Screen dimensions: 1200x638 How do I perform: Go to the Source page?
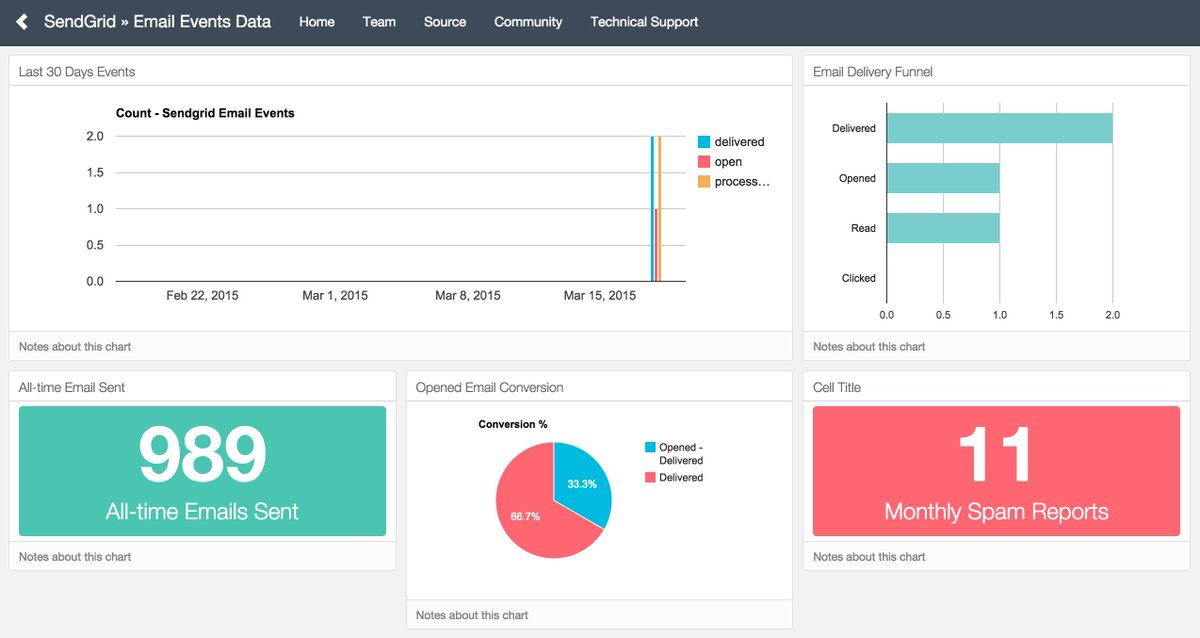click(444, 21)
